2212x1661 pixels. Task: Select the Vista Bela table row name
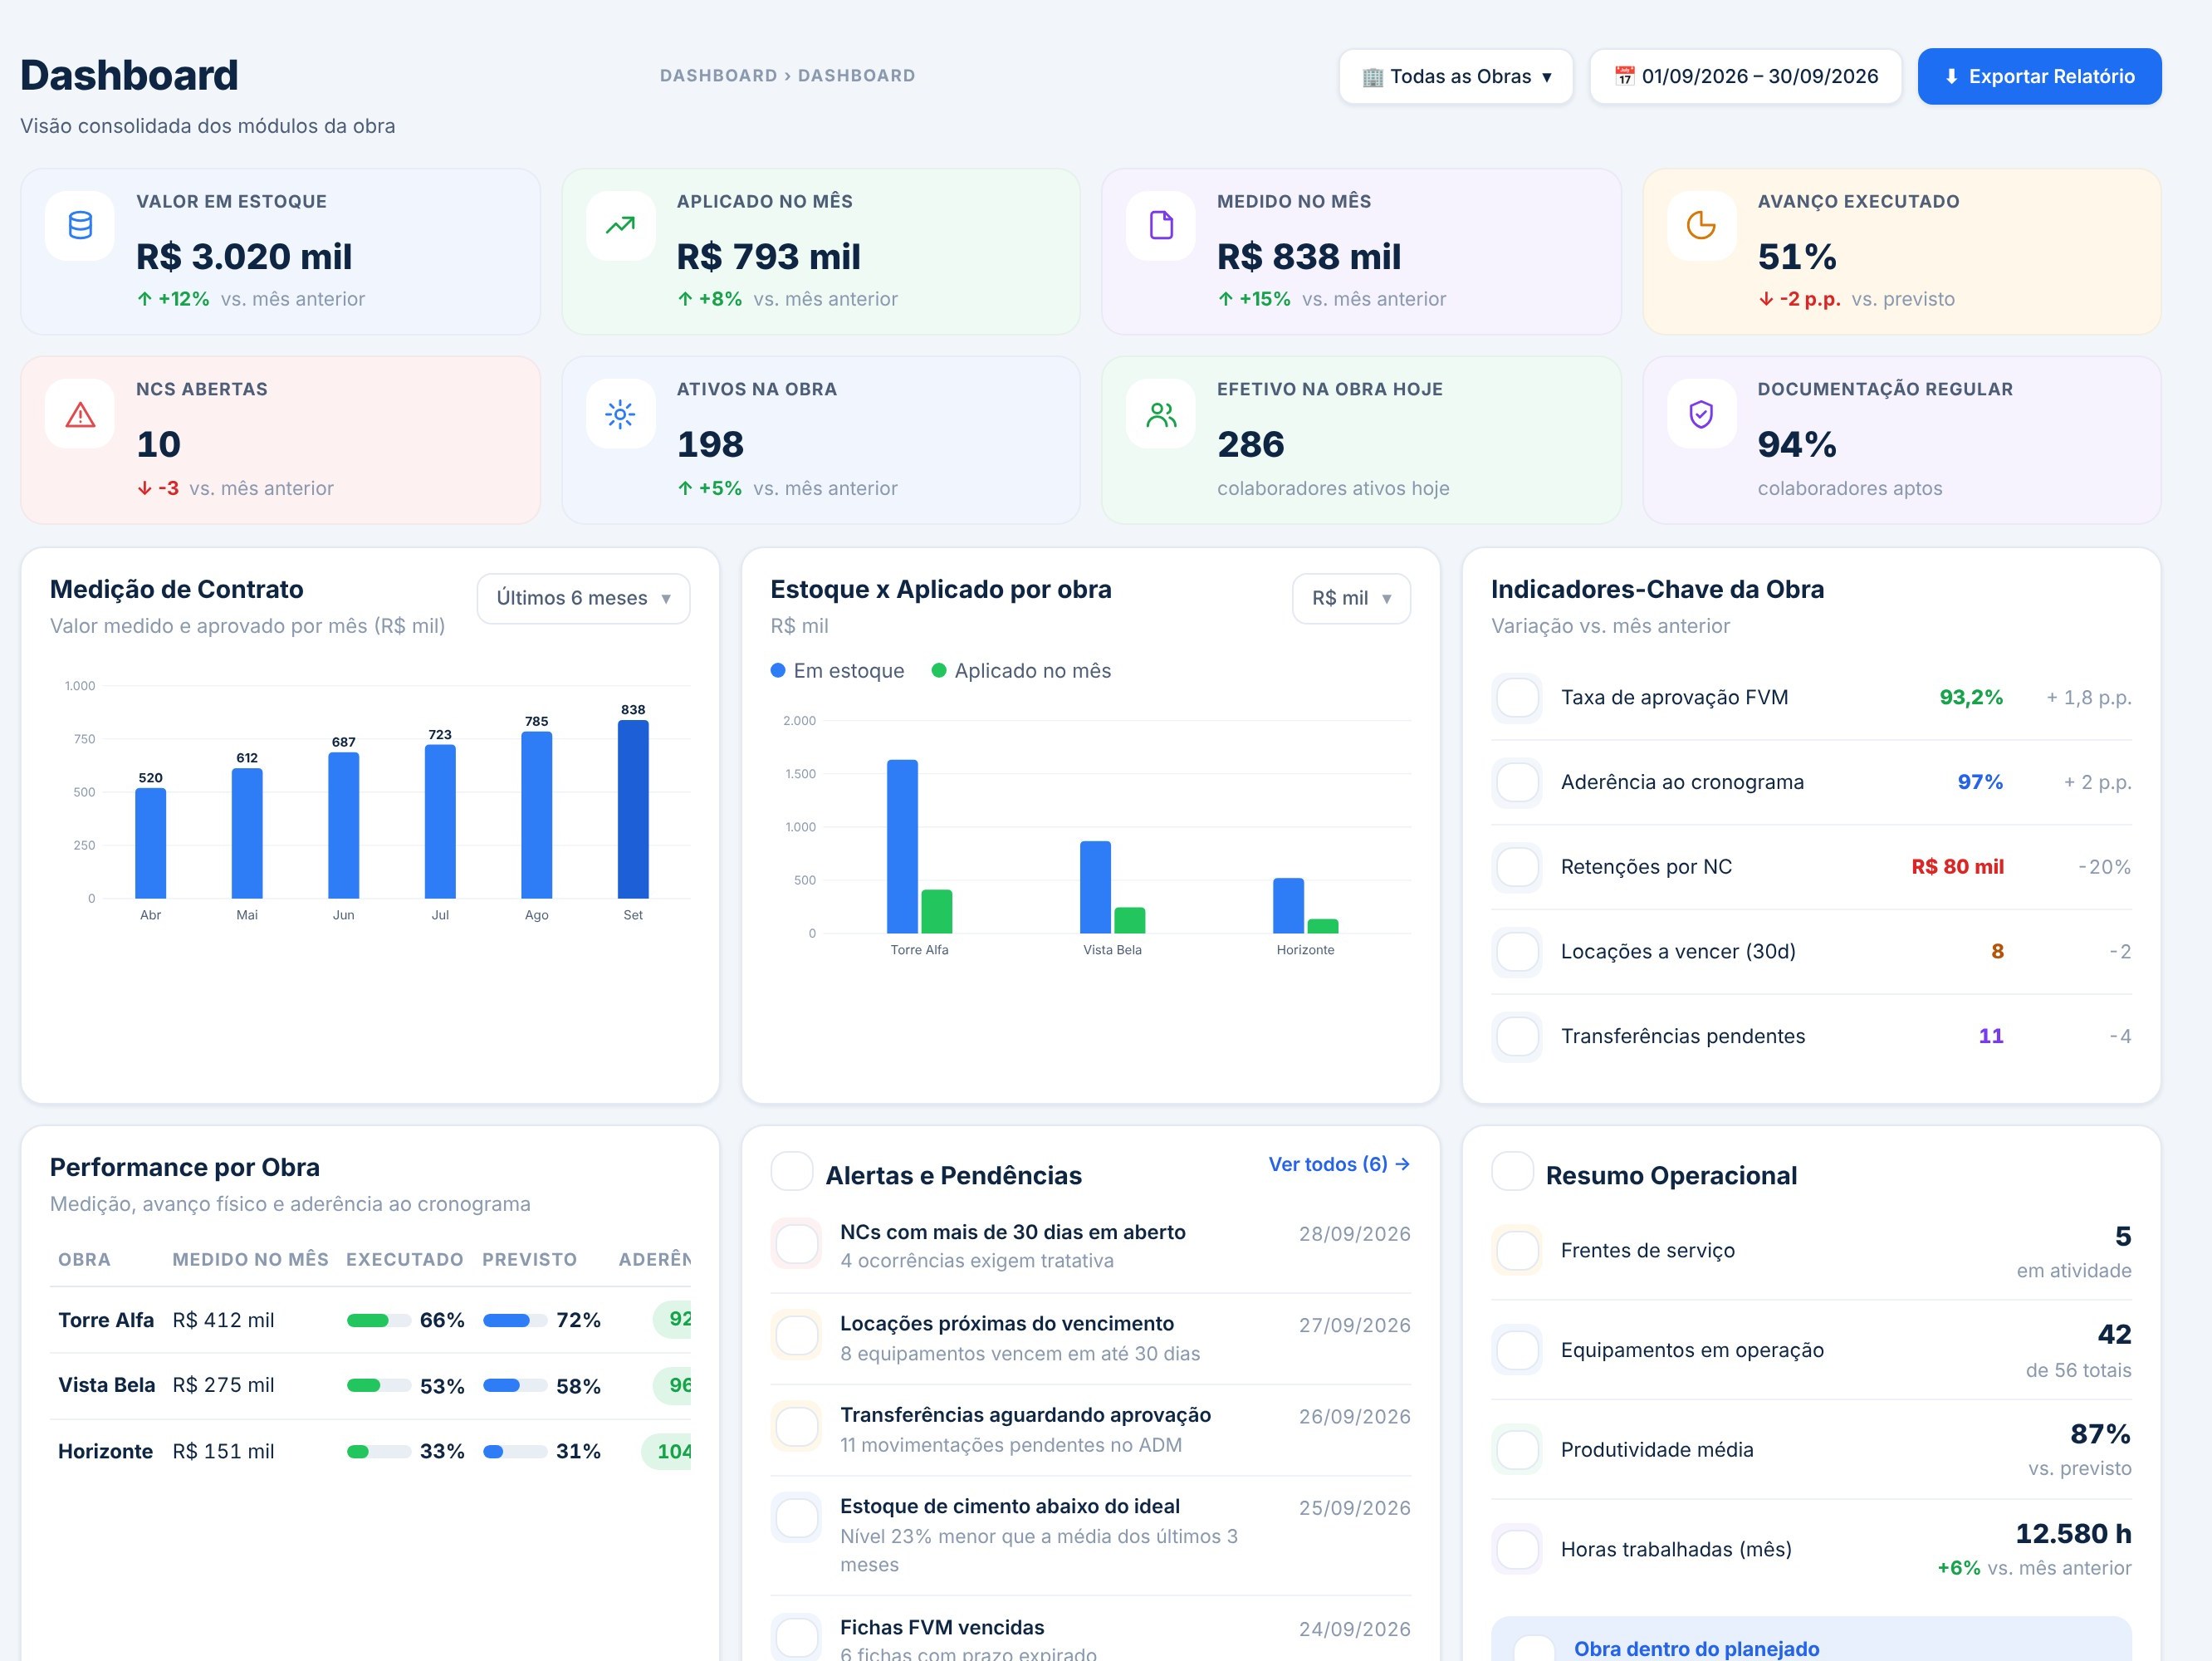coord(107,1385)
